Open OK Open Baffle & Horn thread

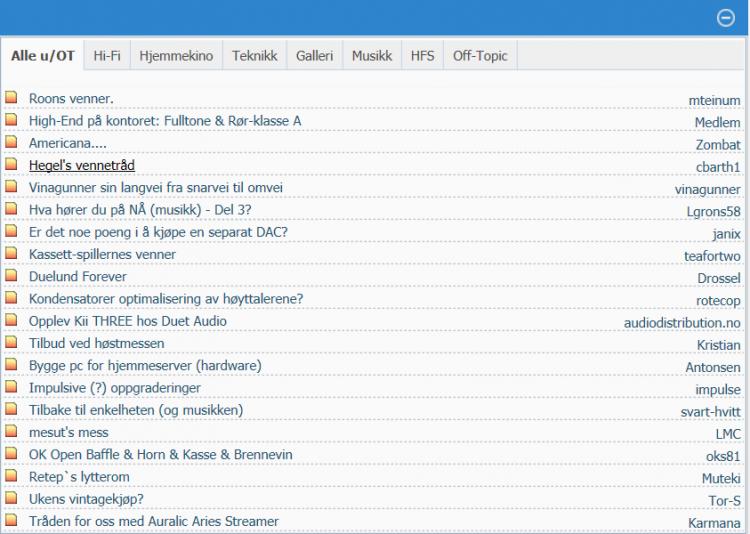tap(161, 455)
